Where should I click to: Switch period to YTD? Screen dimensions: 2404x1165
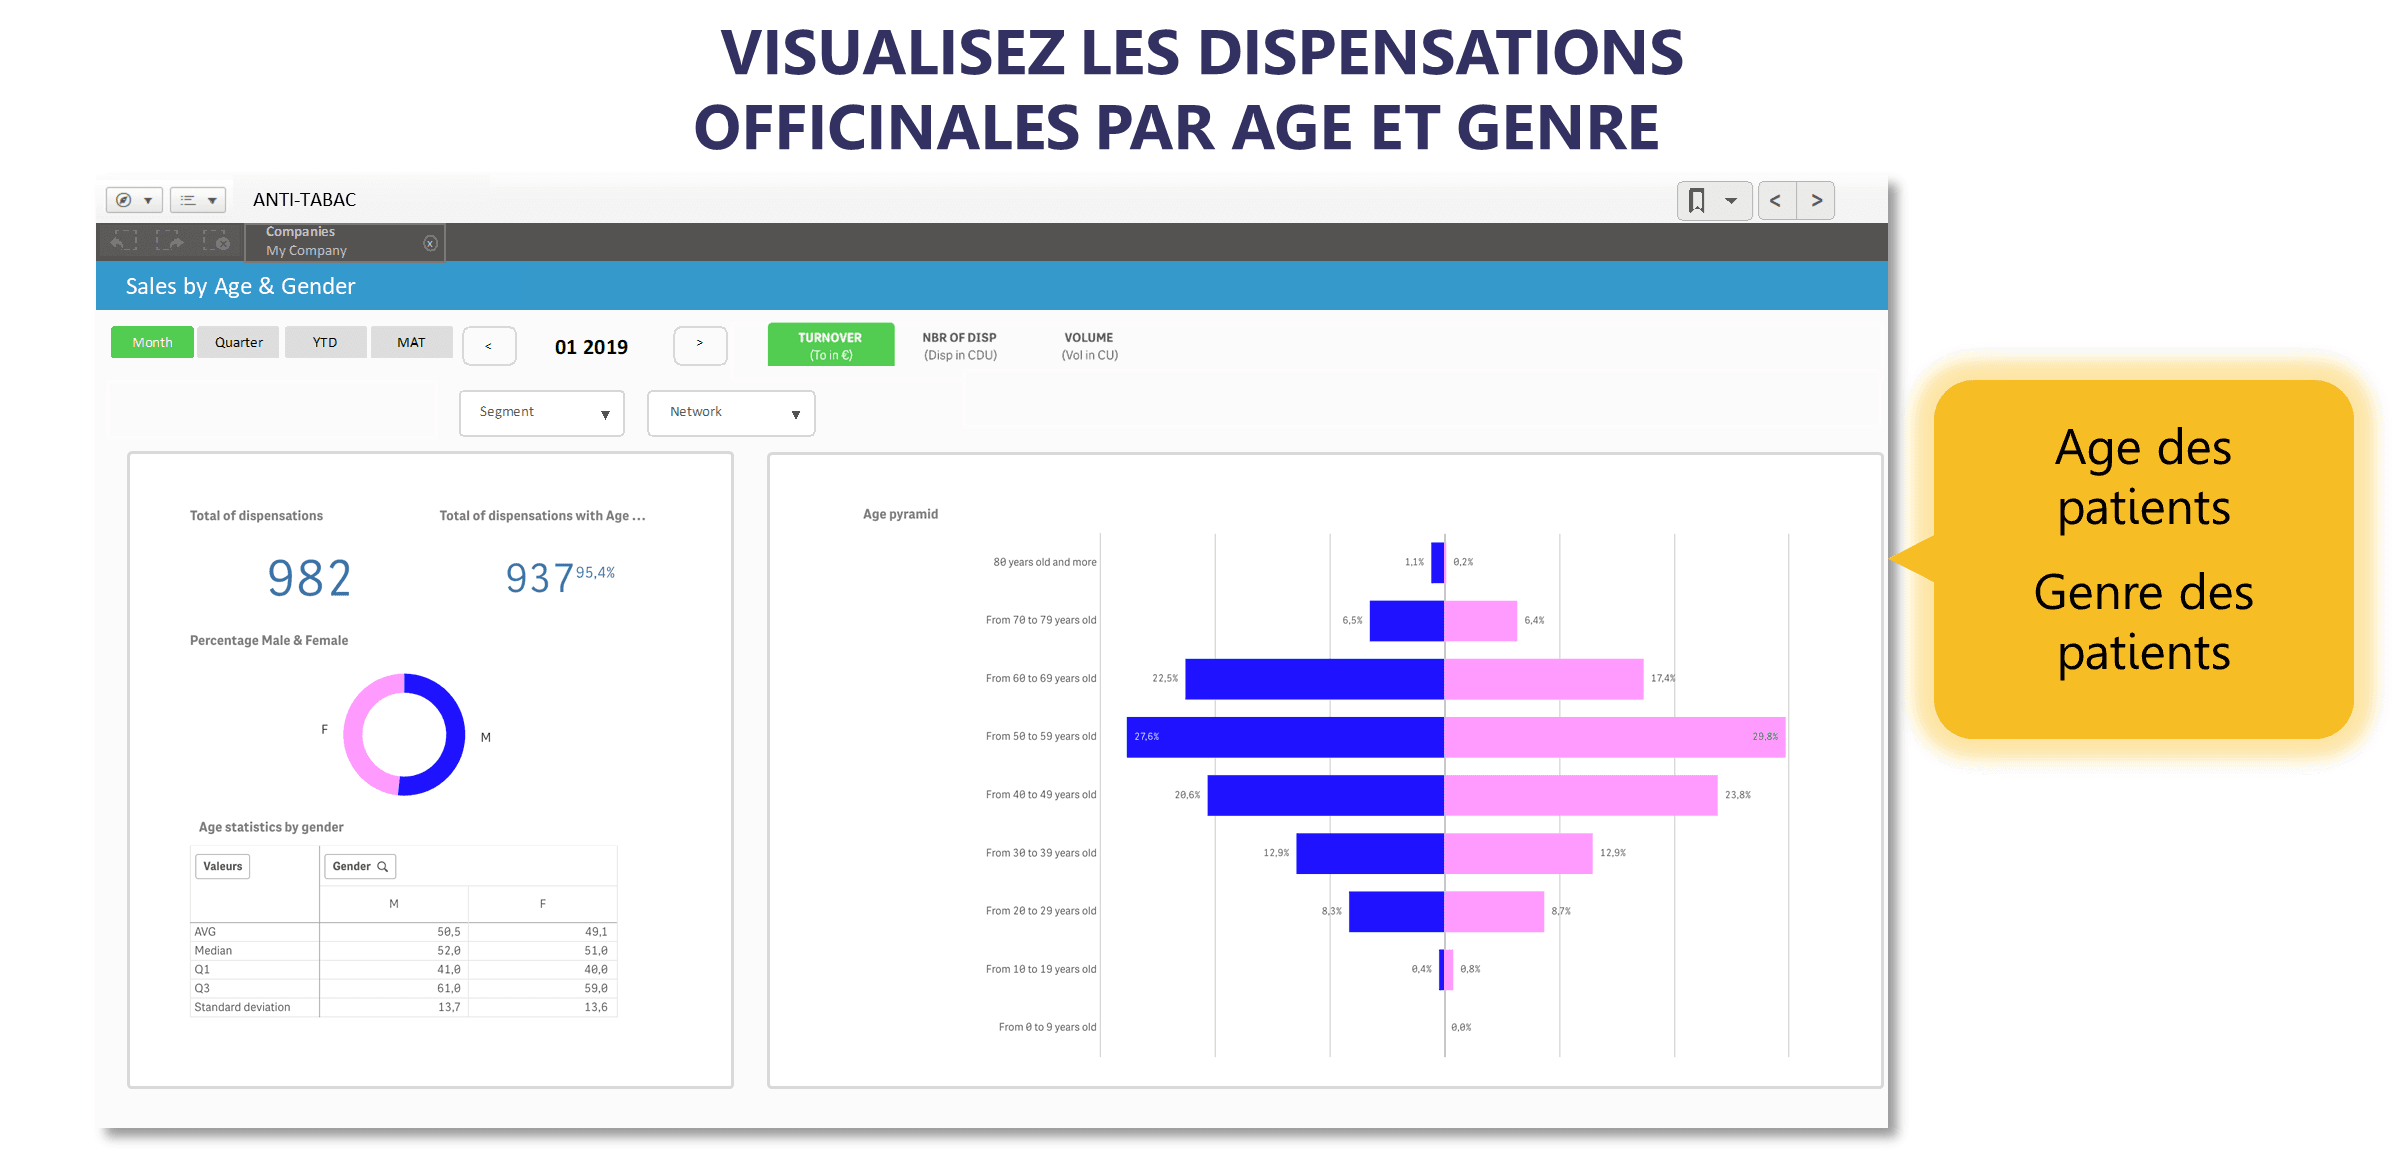(x=325, y=342)
